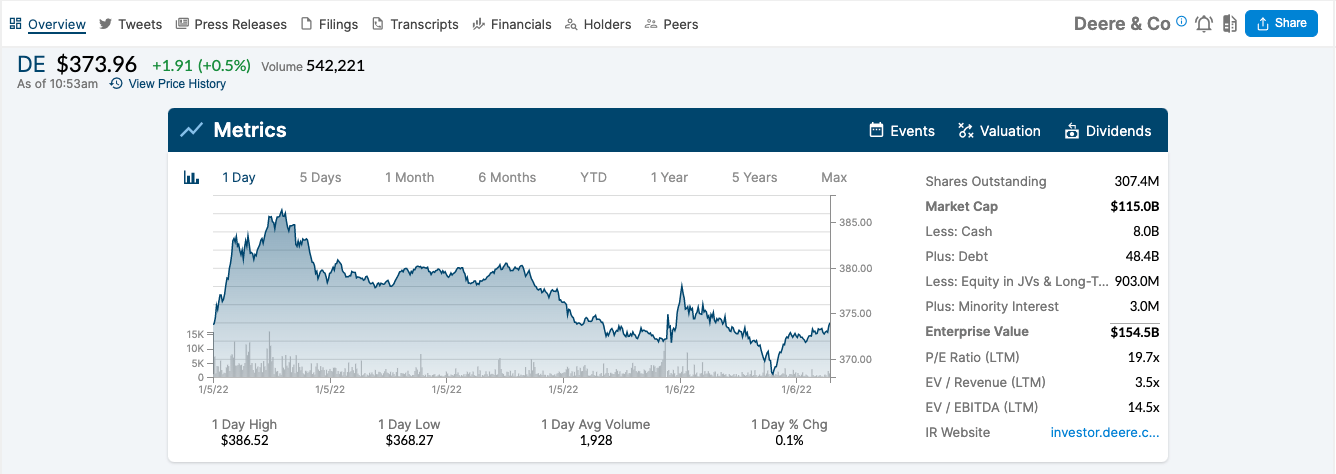Choose the 1 Year chart range
The image size is (1336, 474).
[669, 178]
